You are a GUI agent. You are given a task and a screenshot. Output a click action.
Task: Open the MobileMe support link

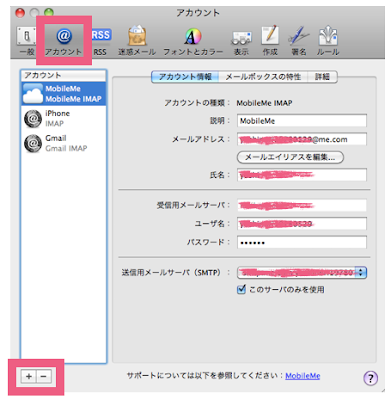303,376
